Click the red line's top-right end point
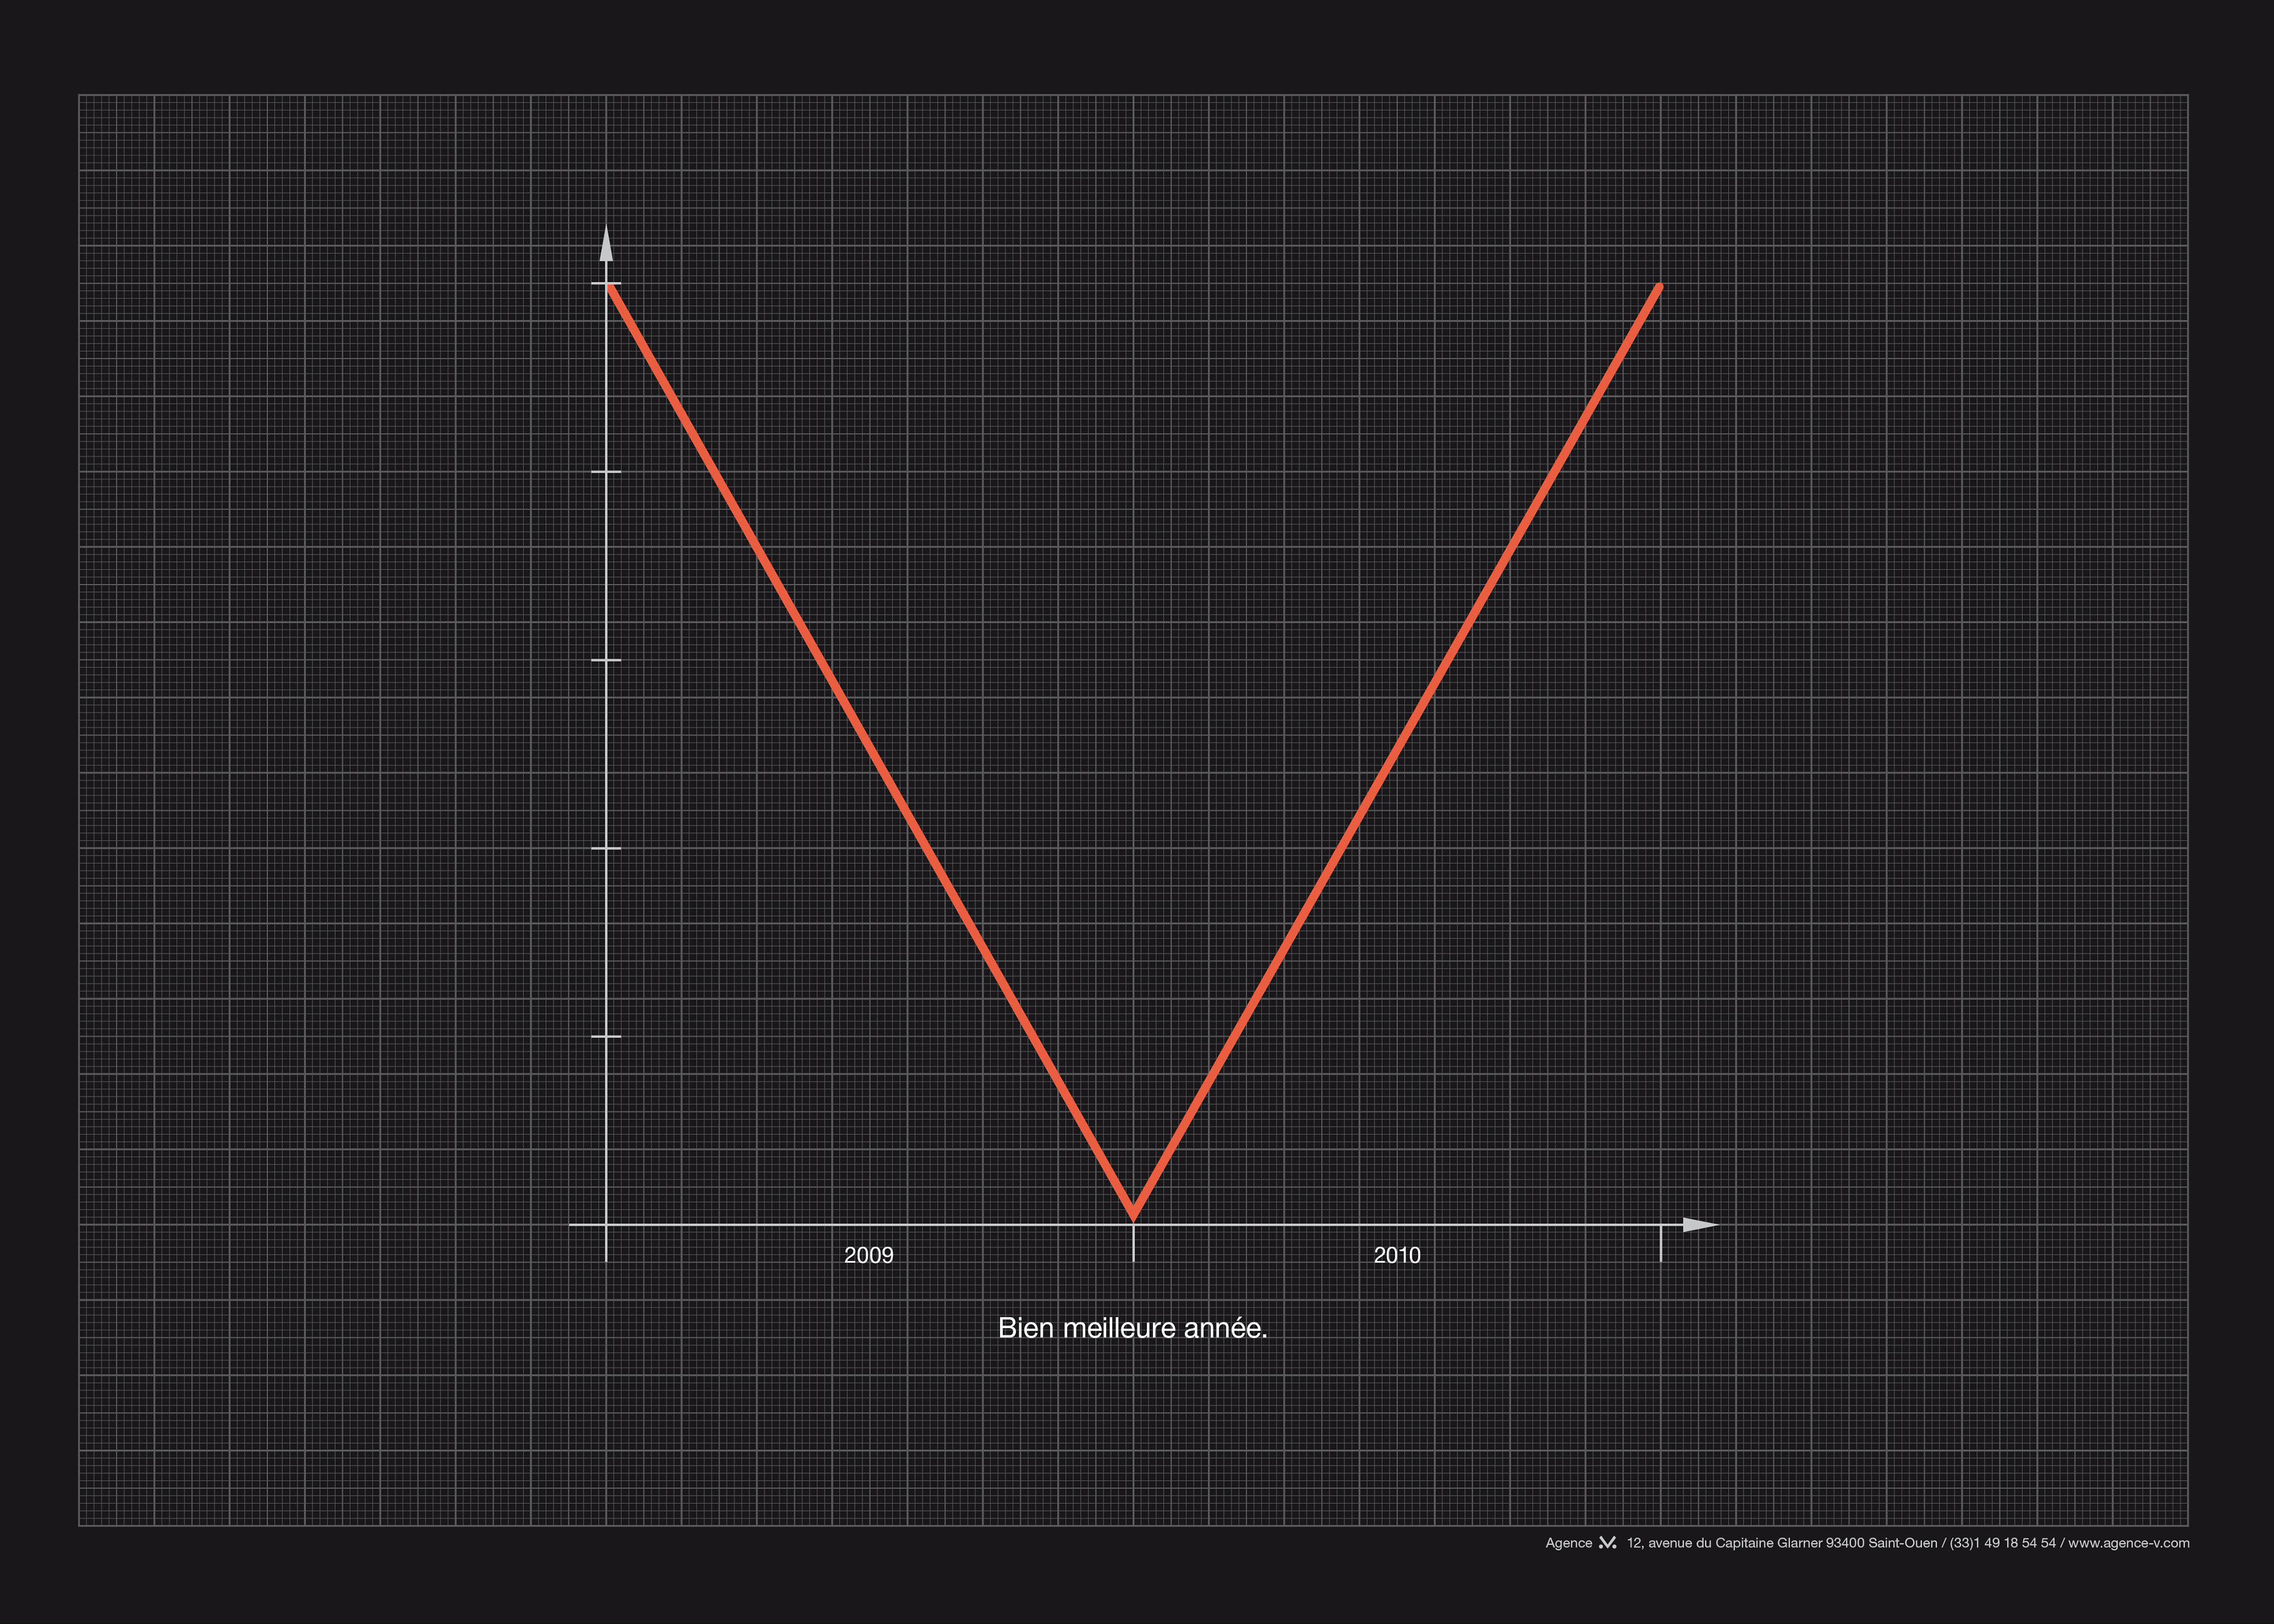The image size is (2274, 1624). pyautogui.click(x=1659, y=288)
